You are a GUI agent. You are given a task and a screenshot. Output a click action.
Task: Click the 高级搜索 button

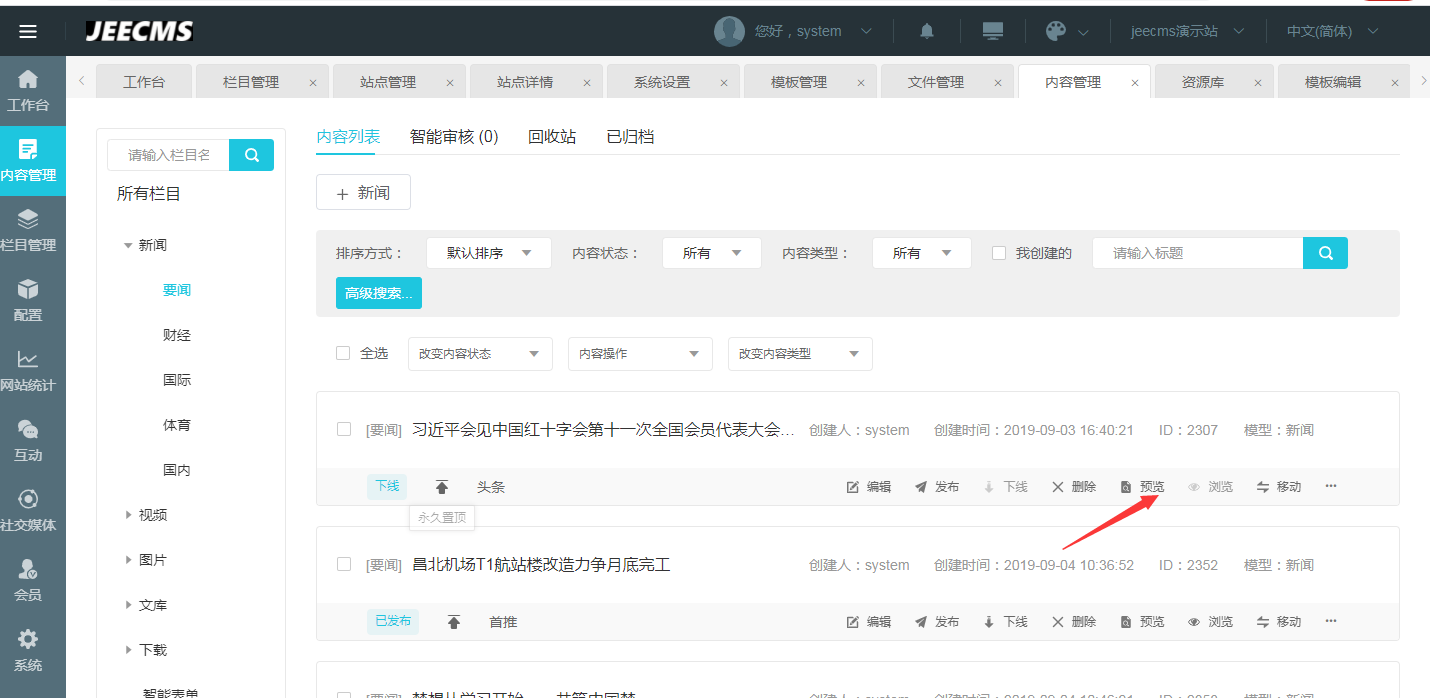point(379,293)
